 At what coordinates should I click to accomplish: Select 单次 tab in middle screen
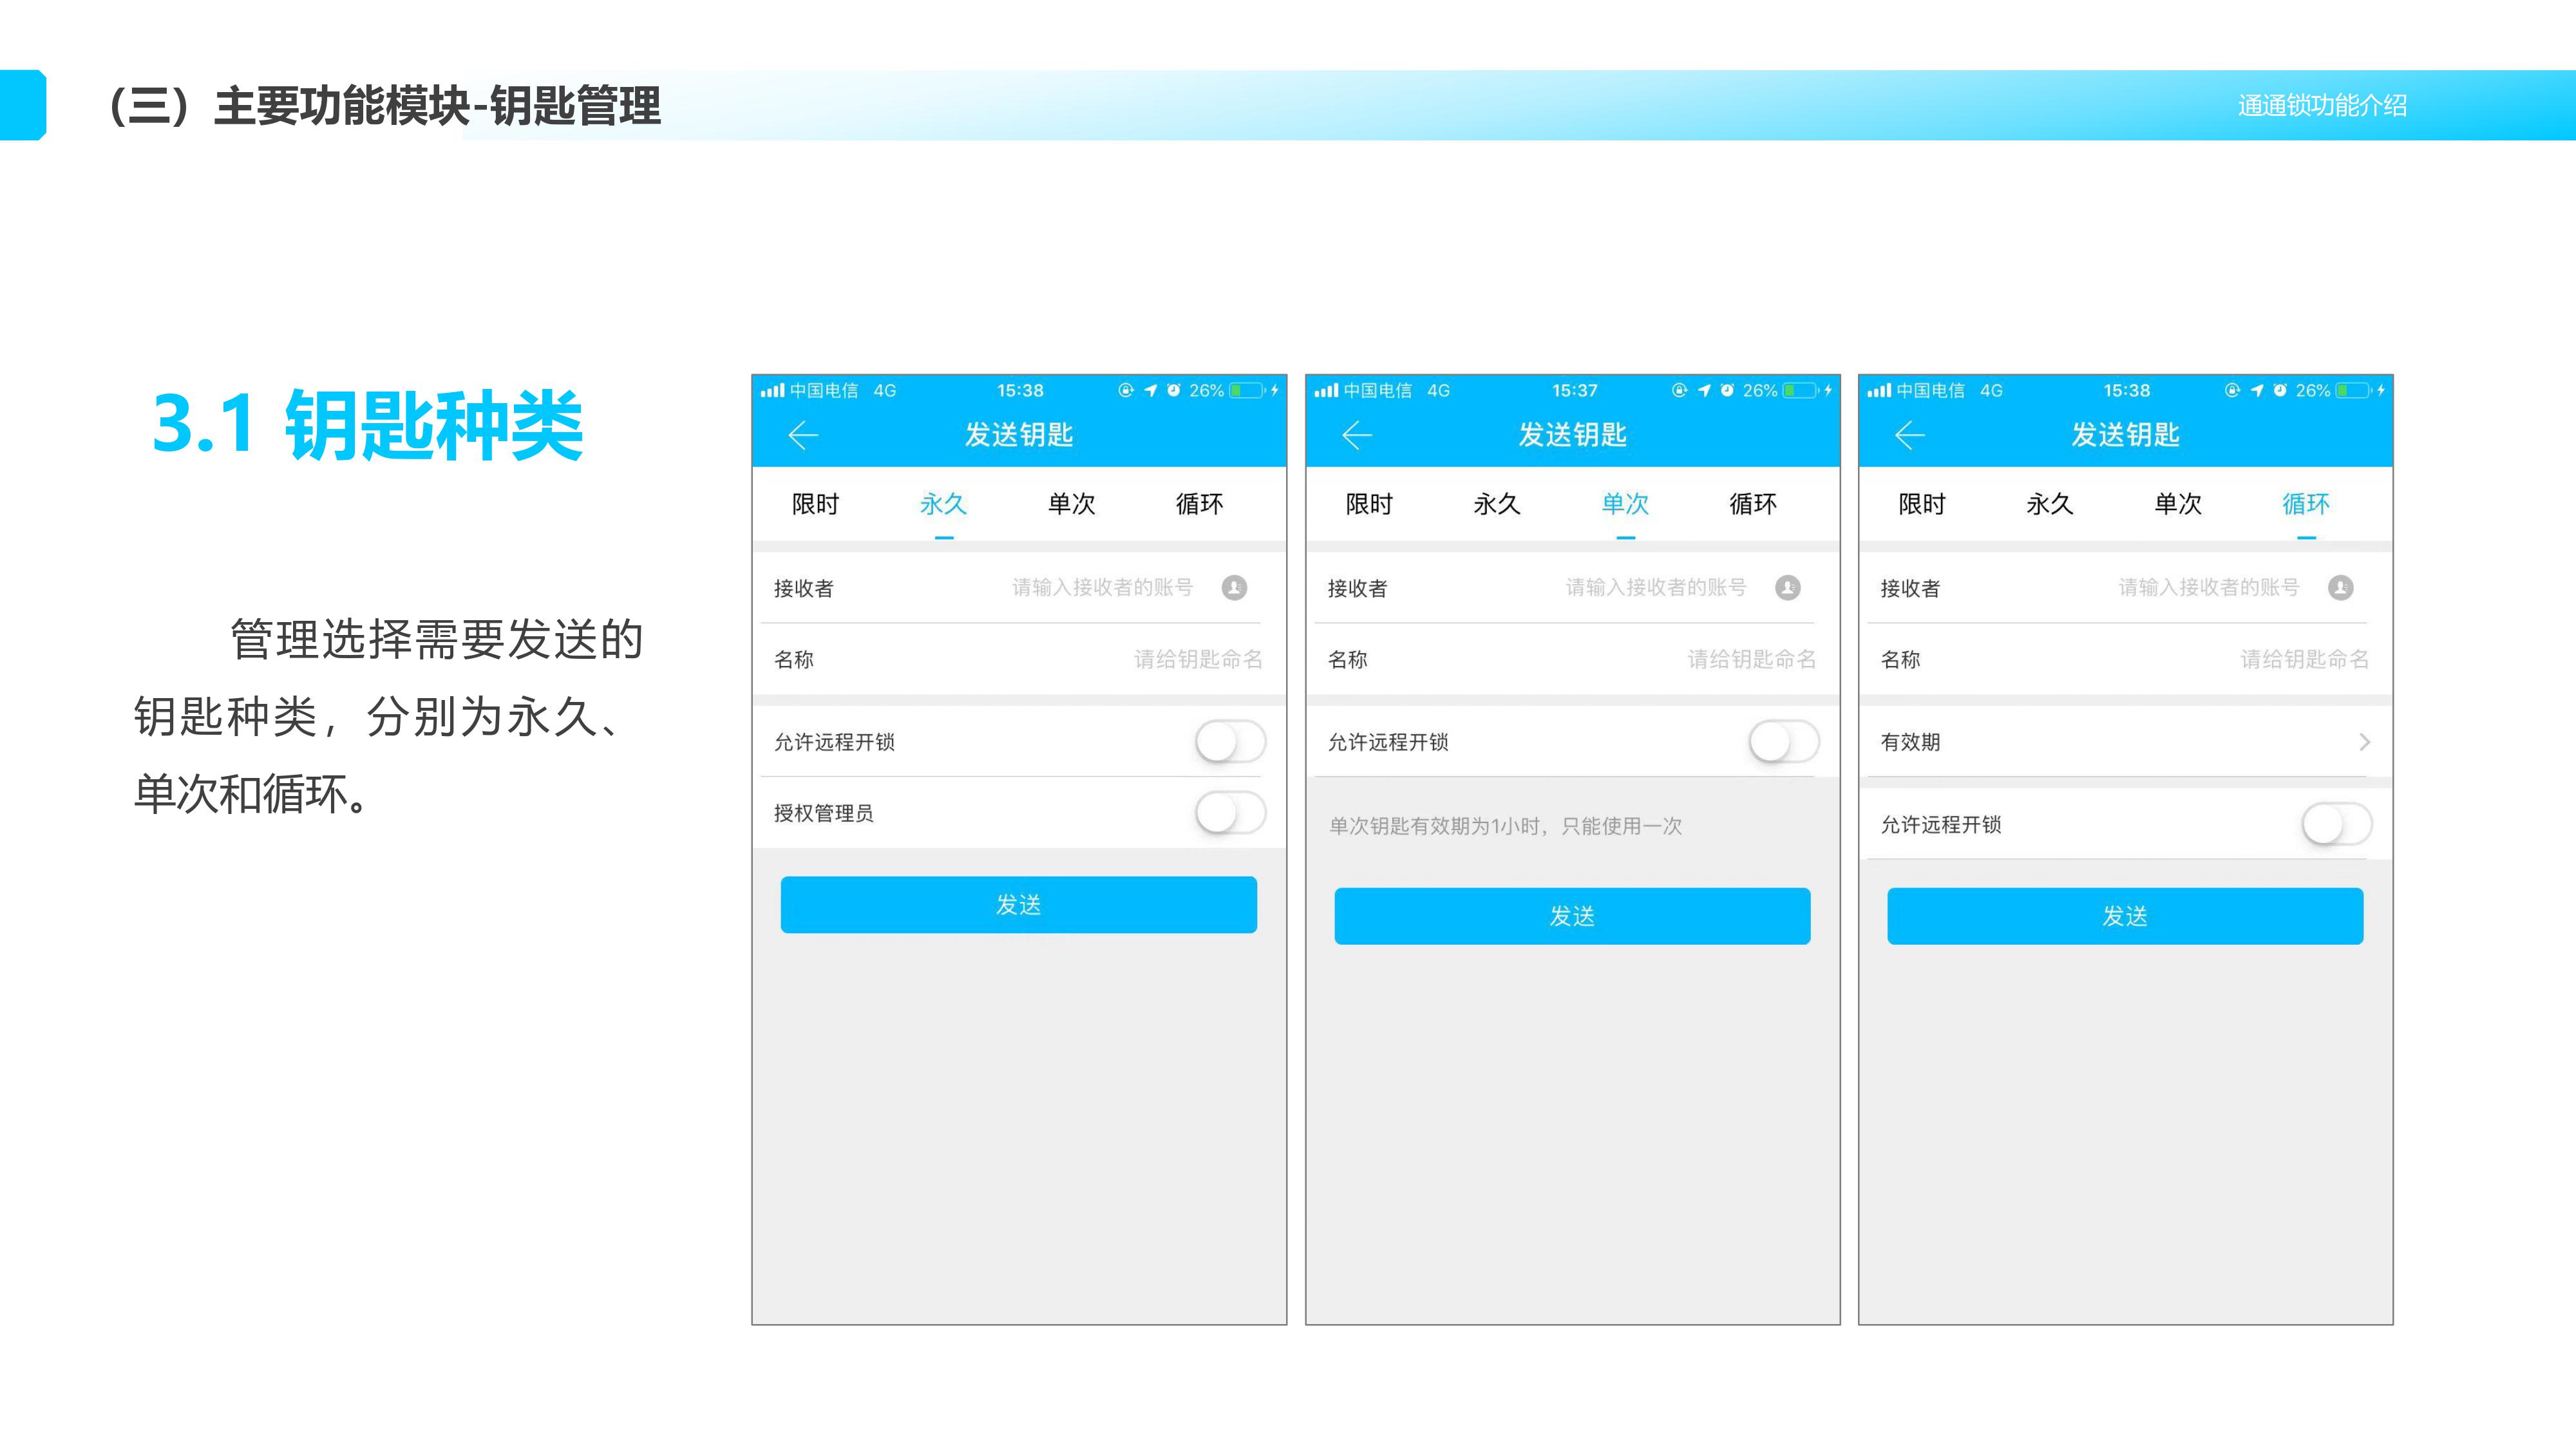tap(1625, 504)
